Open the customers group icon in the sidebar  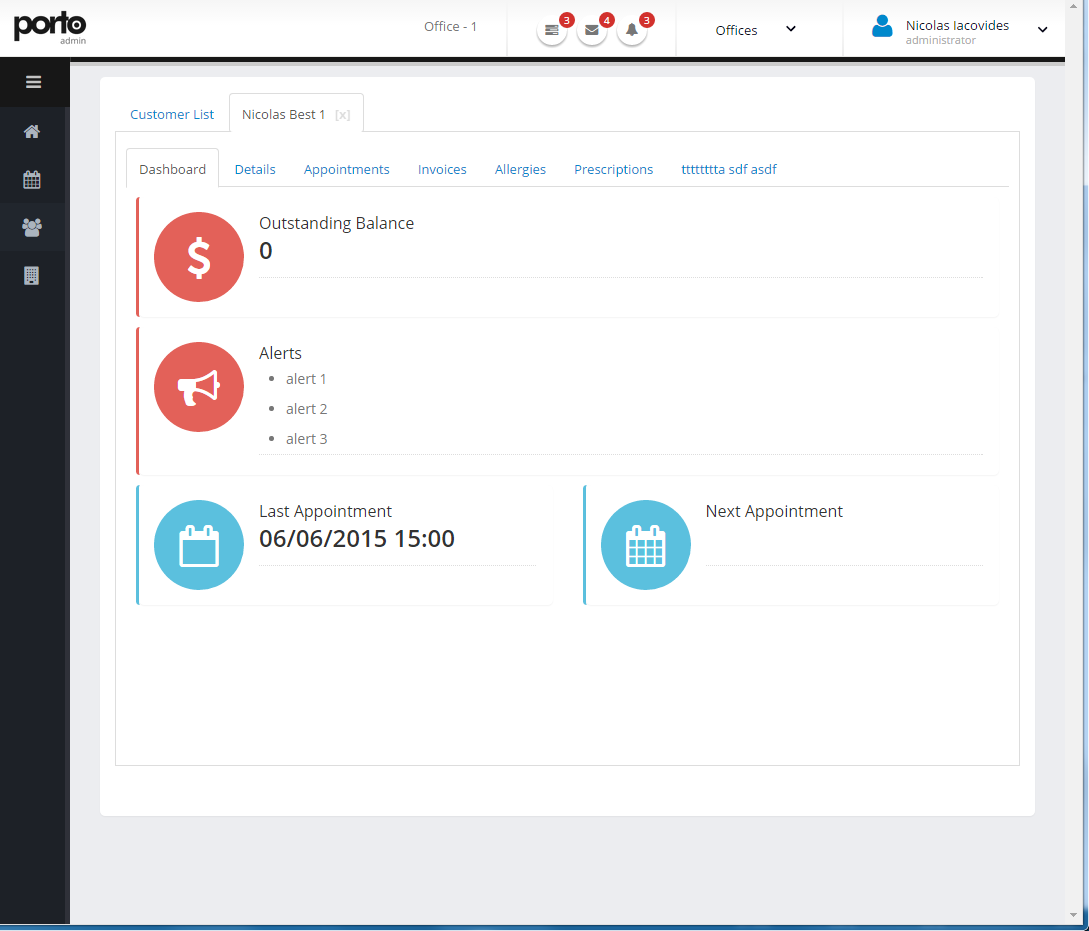point(32,227)
